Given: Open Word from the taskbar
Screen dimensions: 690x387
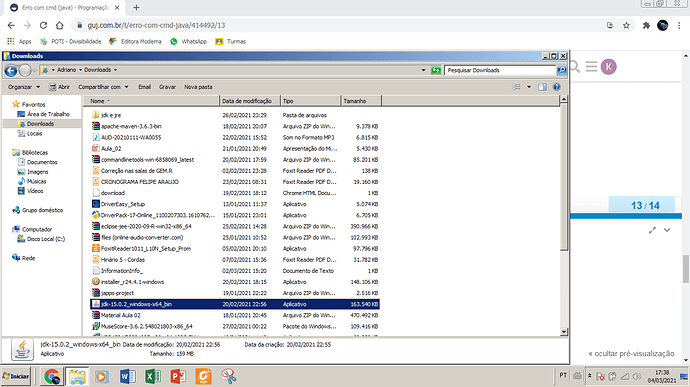Looking at the screenshot, I should pyautogui.click(x=127, y=376).
